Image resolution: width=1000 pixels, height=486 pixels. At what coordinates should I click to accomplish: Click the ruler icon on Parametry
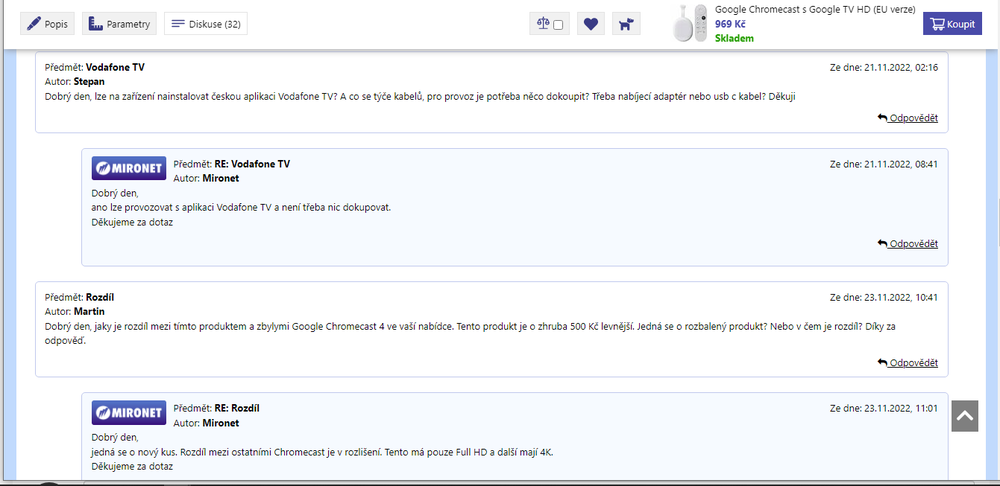tap(95, 24)
